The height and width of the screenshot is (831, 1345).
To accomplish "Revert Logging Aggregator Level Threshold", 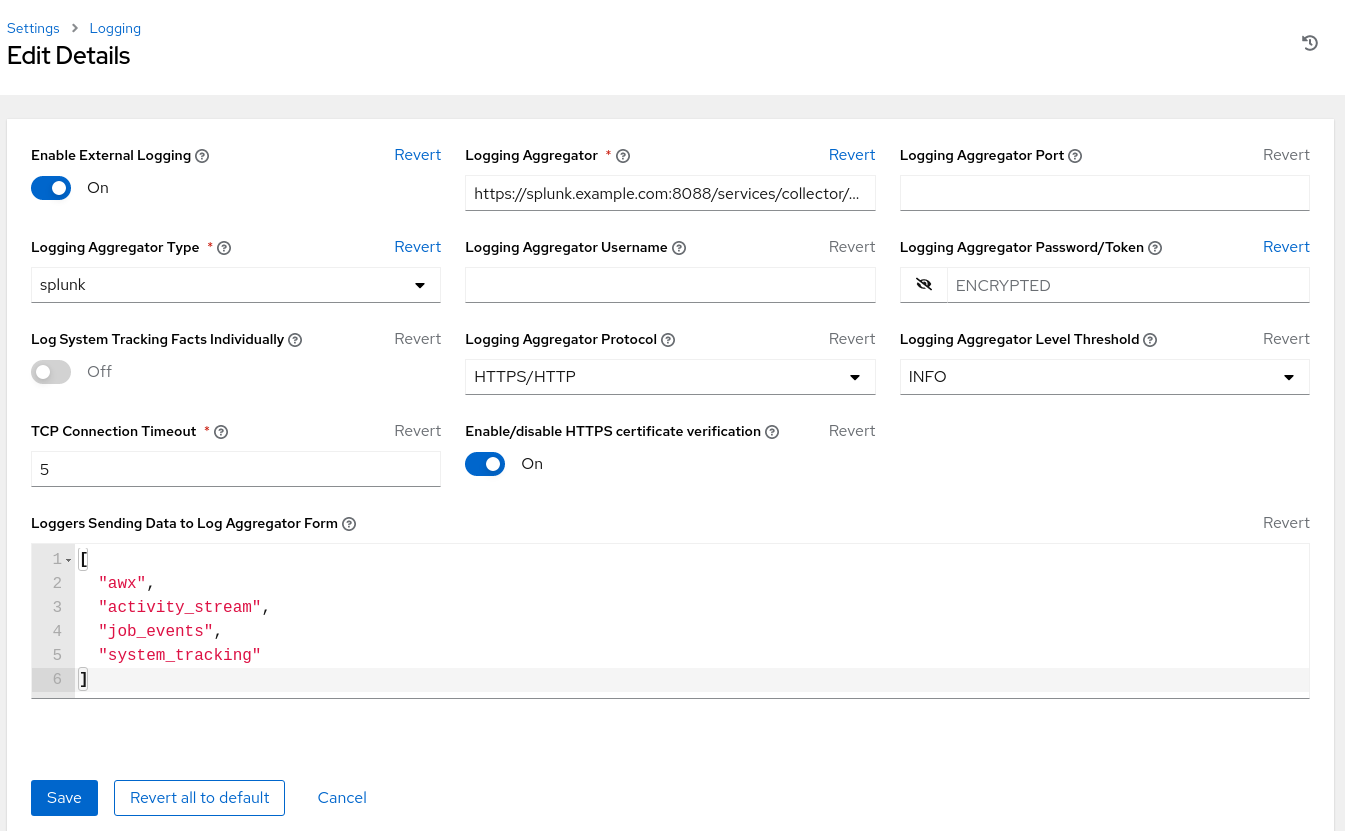I will (x=1286, y=339).
